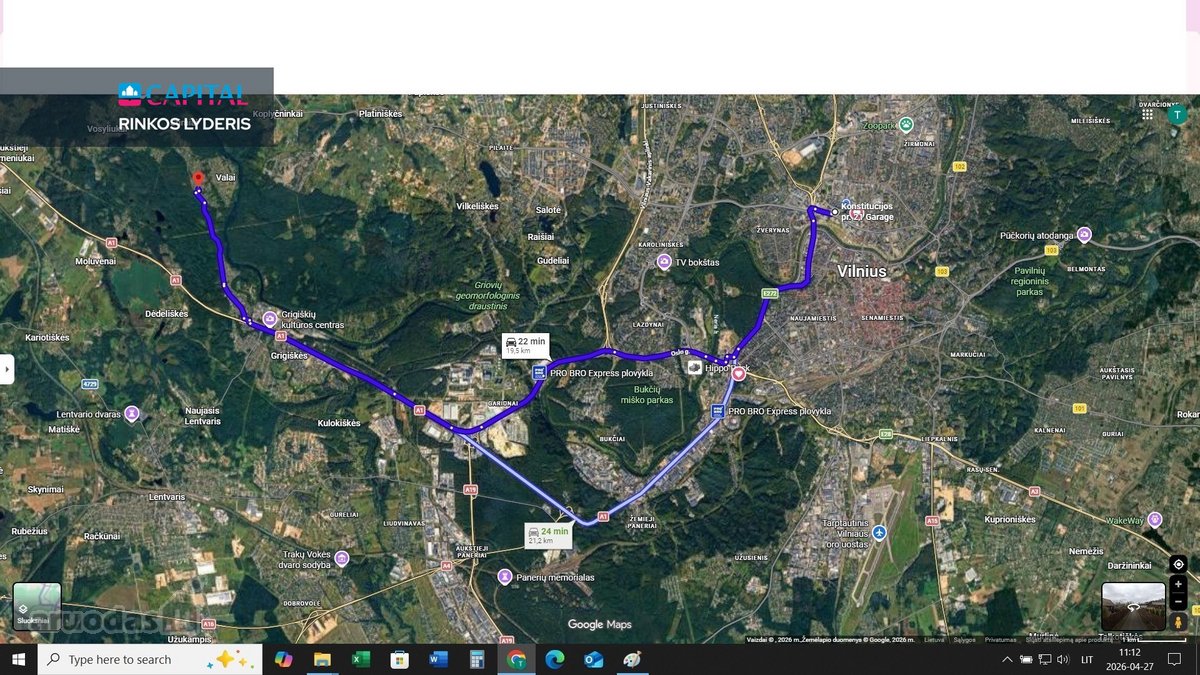Click the pink heart saved-place marker
This screenshot has height=675, width=1200.
(x=739, y=373)
